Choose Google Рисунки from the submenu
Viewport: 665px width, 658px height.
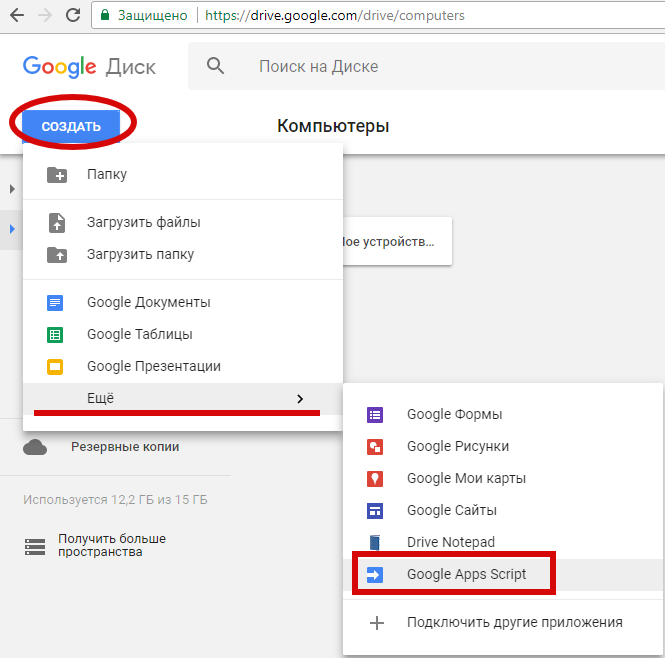[x=503, y=447]
